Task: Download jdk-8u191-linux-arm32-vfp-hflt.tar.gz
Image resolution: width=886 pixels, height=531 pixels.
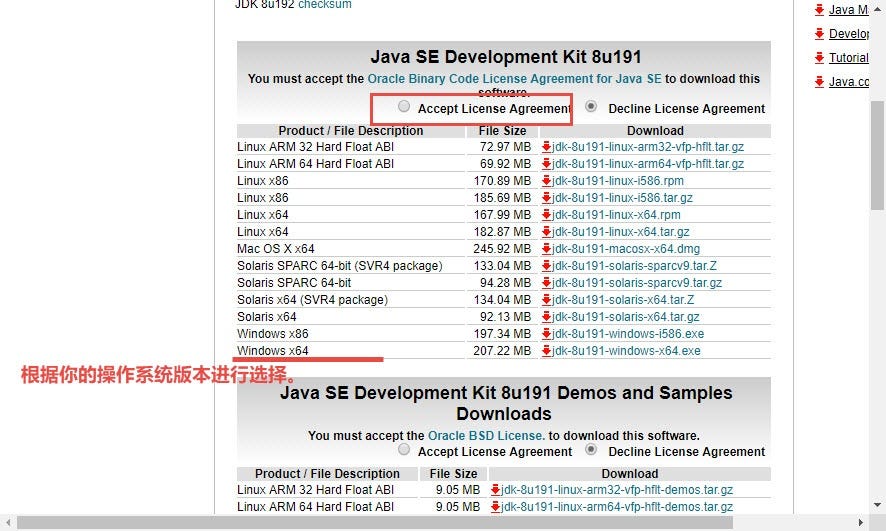Action: (648, 147)
